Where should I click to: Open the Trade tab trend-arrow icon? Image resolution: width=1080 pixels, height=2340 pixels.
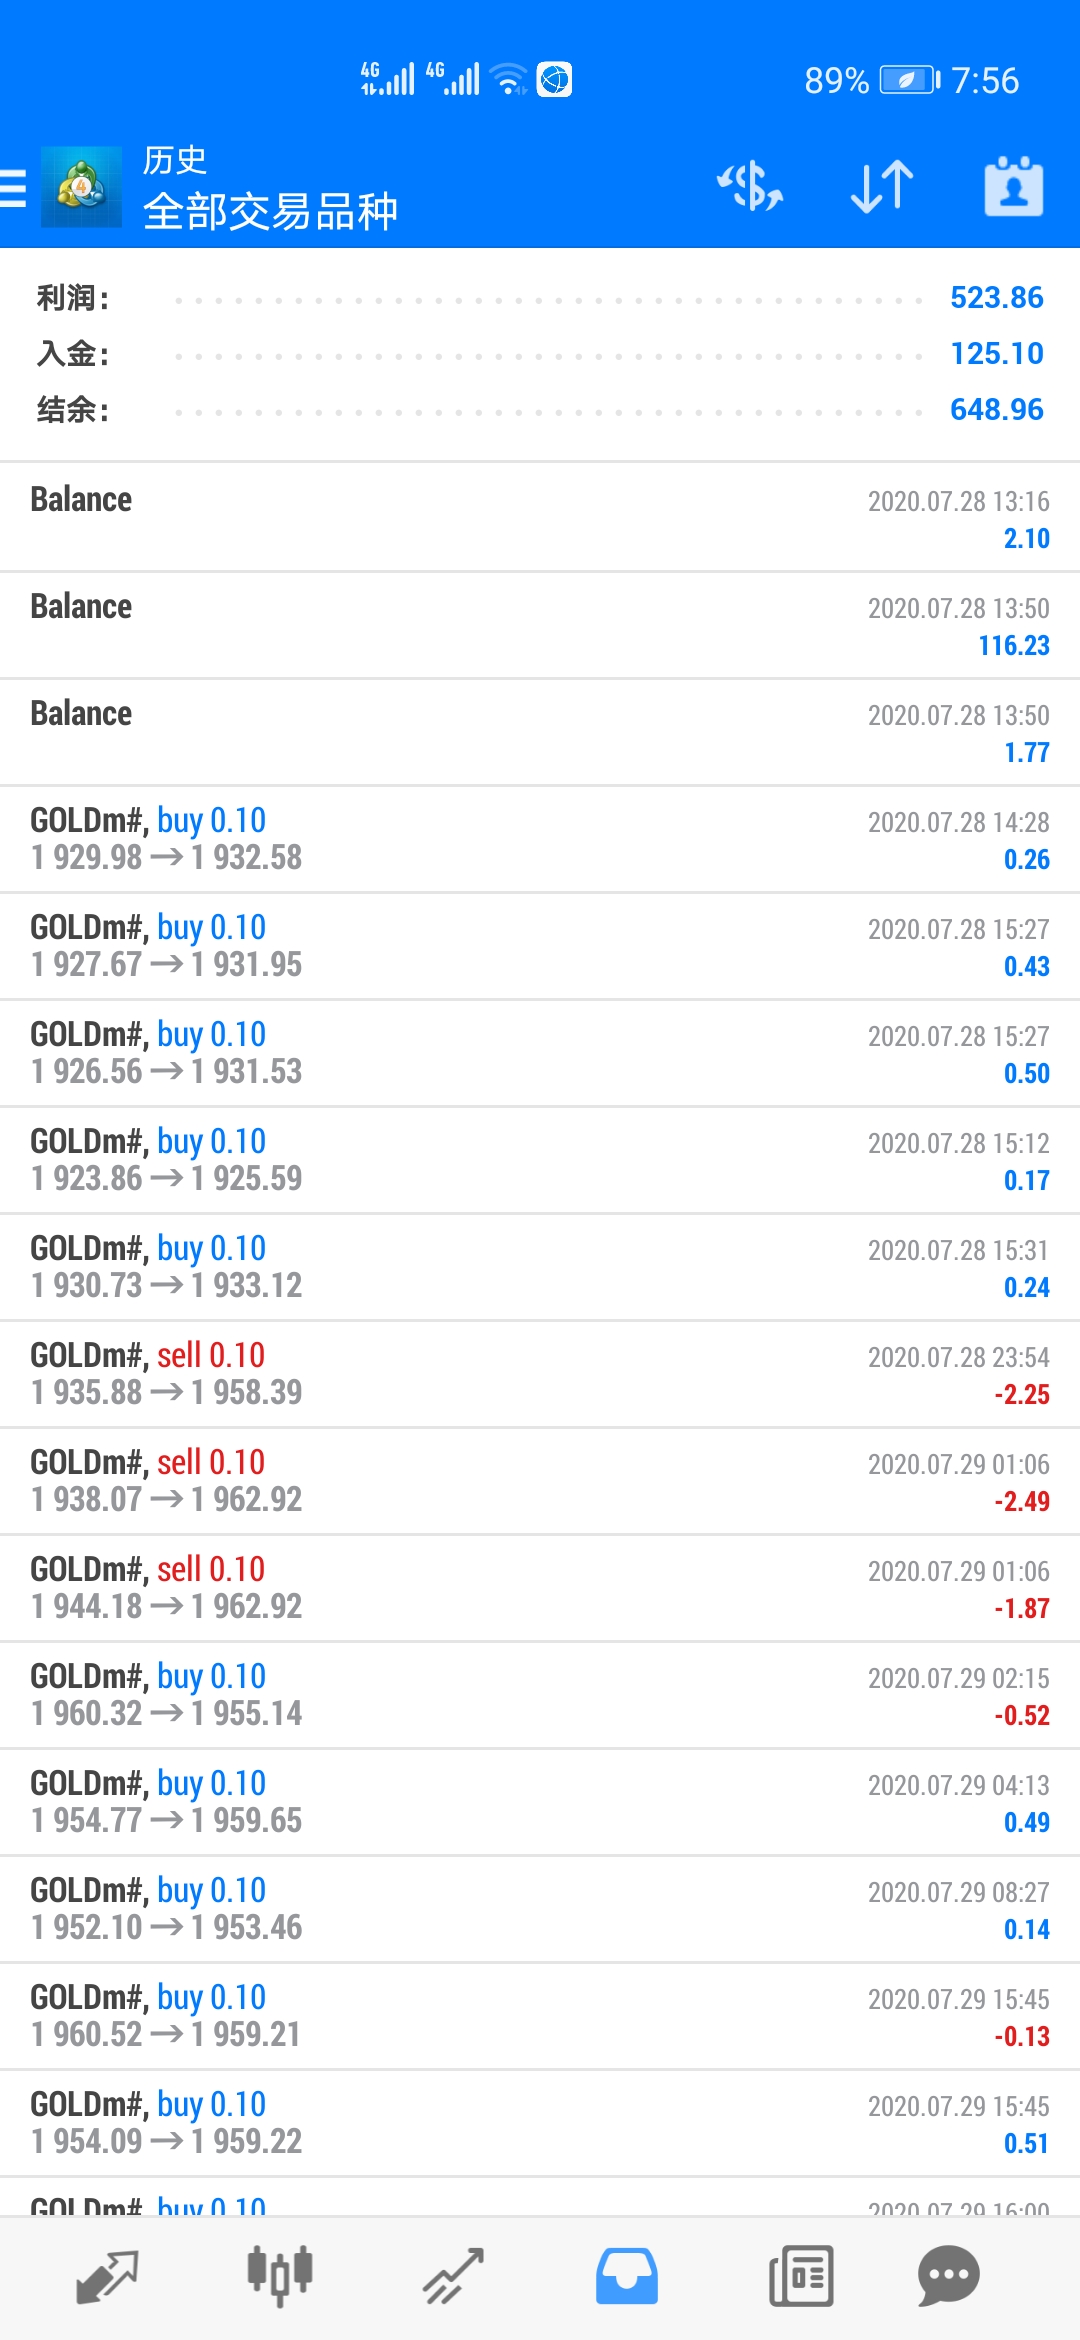coord(453,2276)
